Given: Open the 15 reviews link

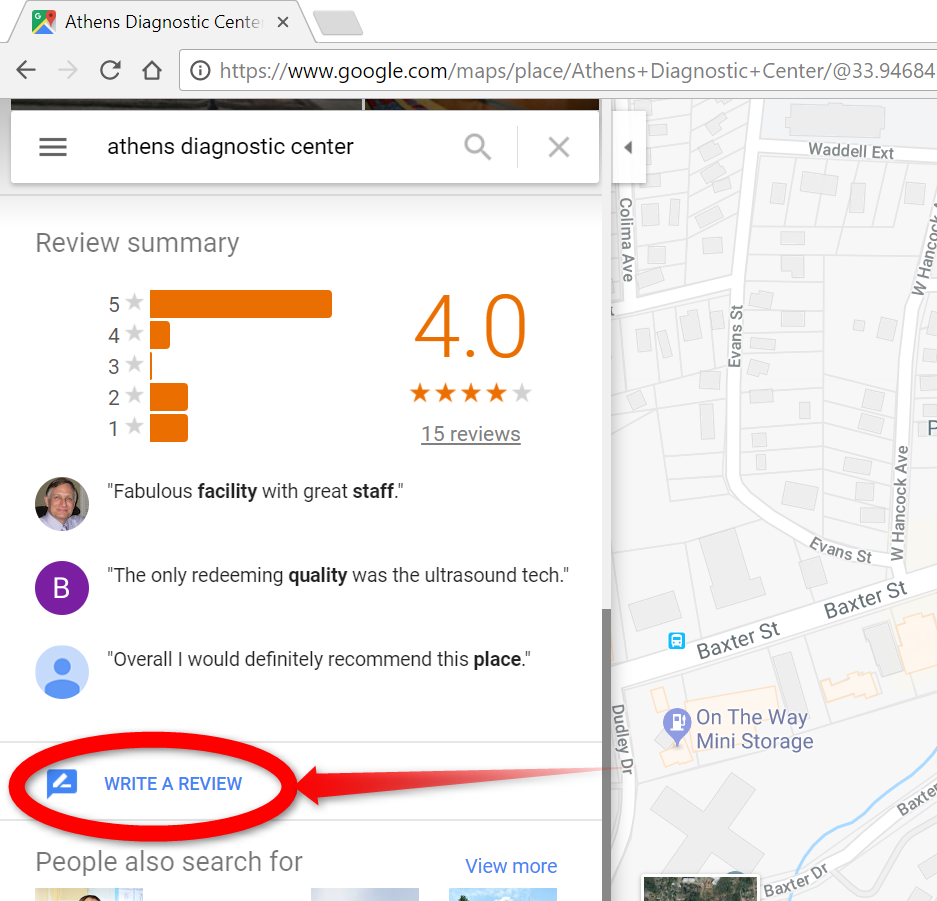Looking at the screenshot, I should [471, 434].
